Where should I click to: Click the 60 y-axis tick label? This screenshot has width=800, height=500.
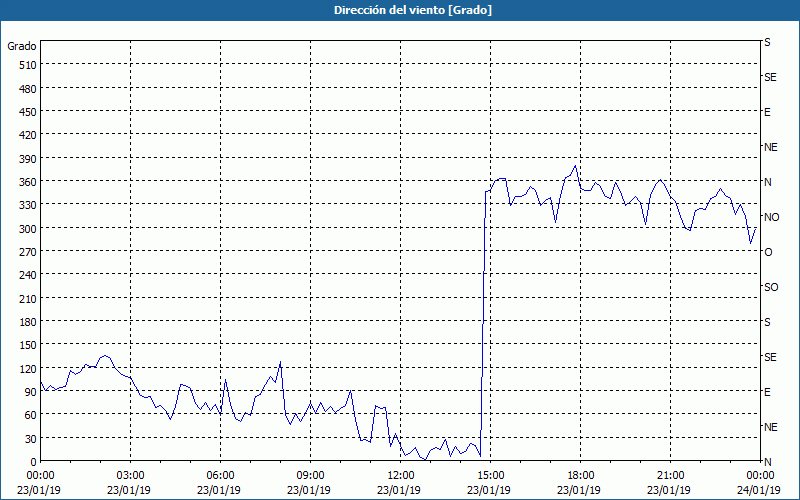(x=31, y=415)
